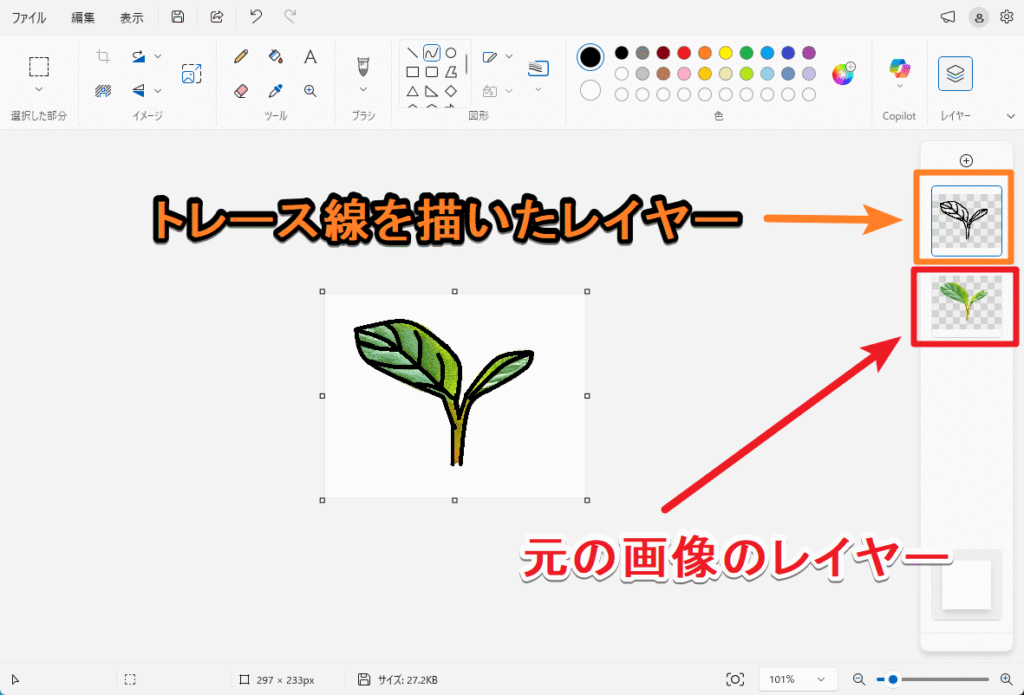Image resolution: width=1024 pixels, height=695 pixels.
Task: Click the zoom in magnifier
Action: [x=1006, y=680]
